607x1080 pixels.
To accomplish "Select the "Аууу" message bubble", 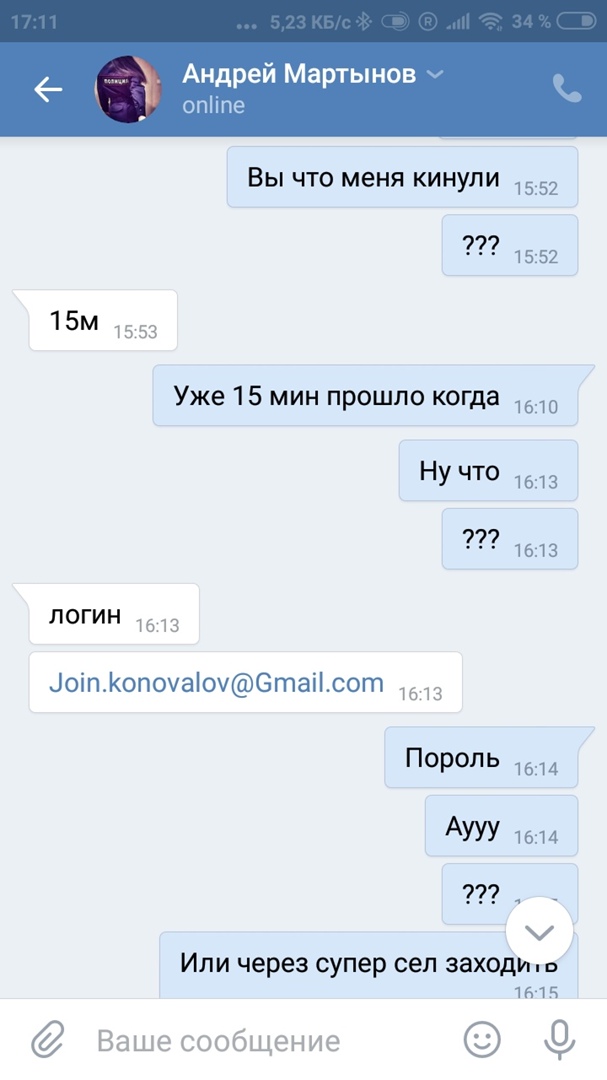I will point(502,825).
